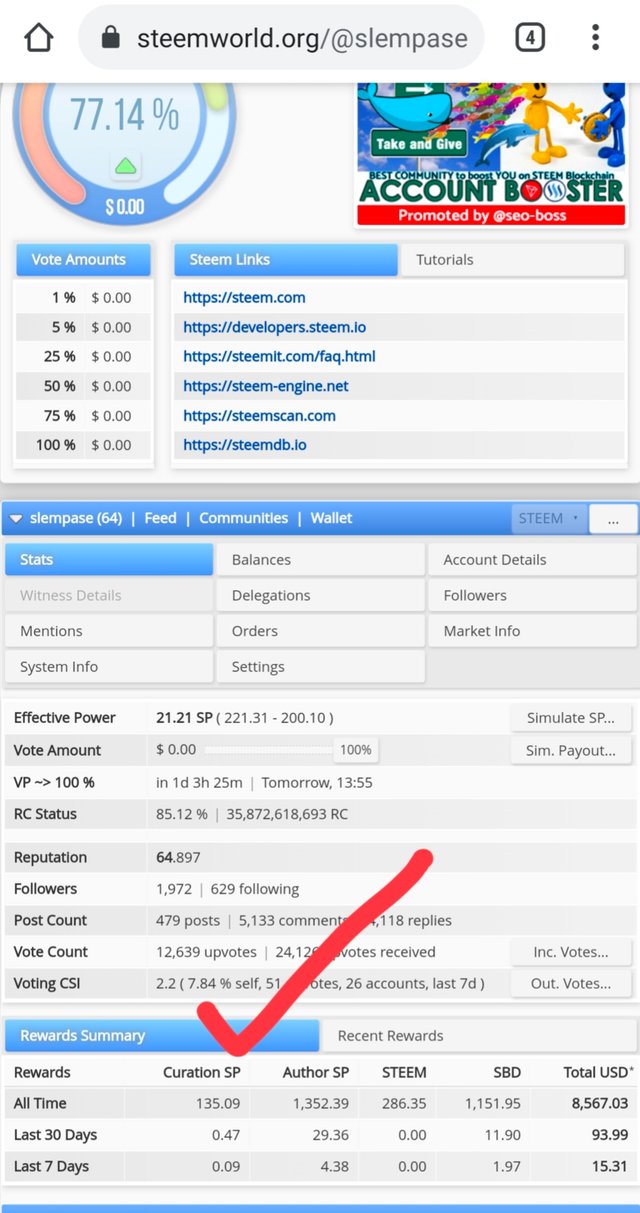The width and height of the screenshot is (640, 1213).
Task: Click the Simulate SP... button
Action: [571, 718]
